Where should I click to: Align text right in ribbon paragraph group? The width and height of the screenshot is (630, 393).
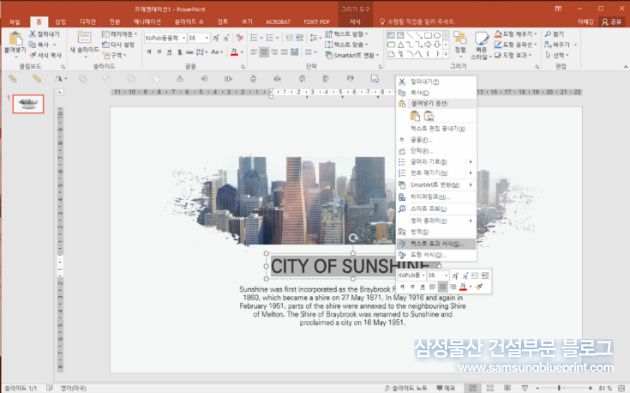274,52
